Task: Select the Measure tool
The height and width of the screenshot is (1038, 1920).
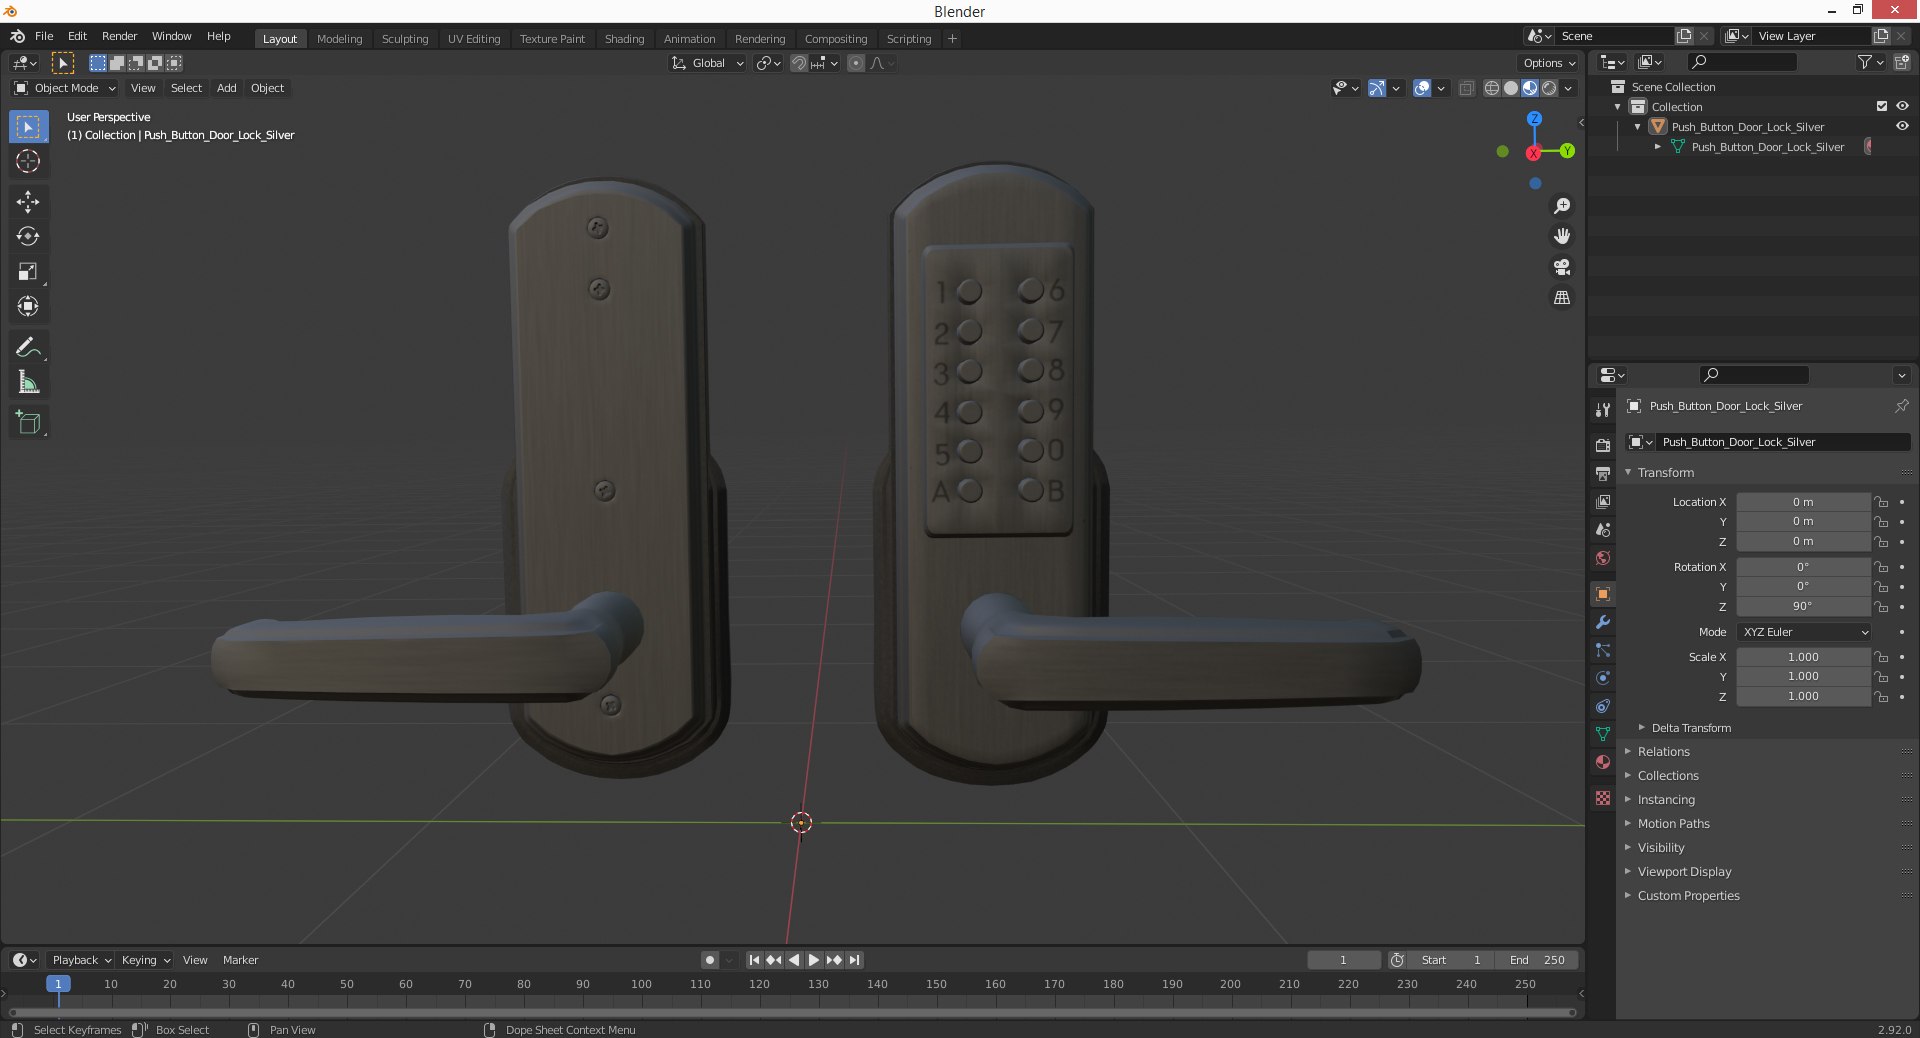Action: point(28,383)
